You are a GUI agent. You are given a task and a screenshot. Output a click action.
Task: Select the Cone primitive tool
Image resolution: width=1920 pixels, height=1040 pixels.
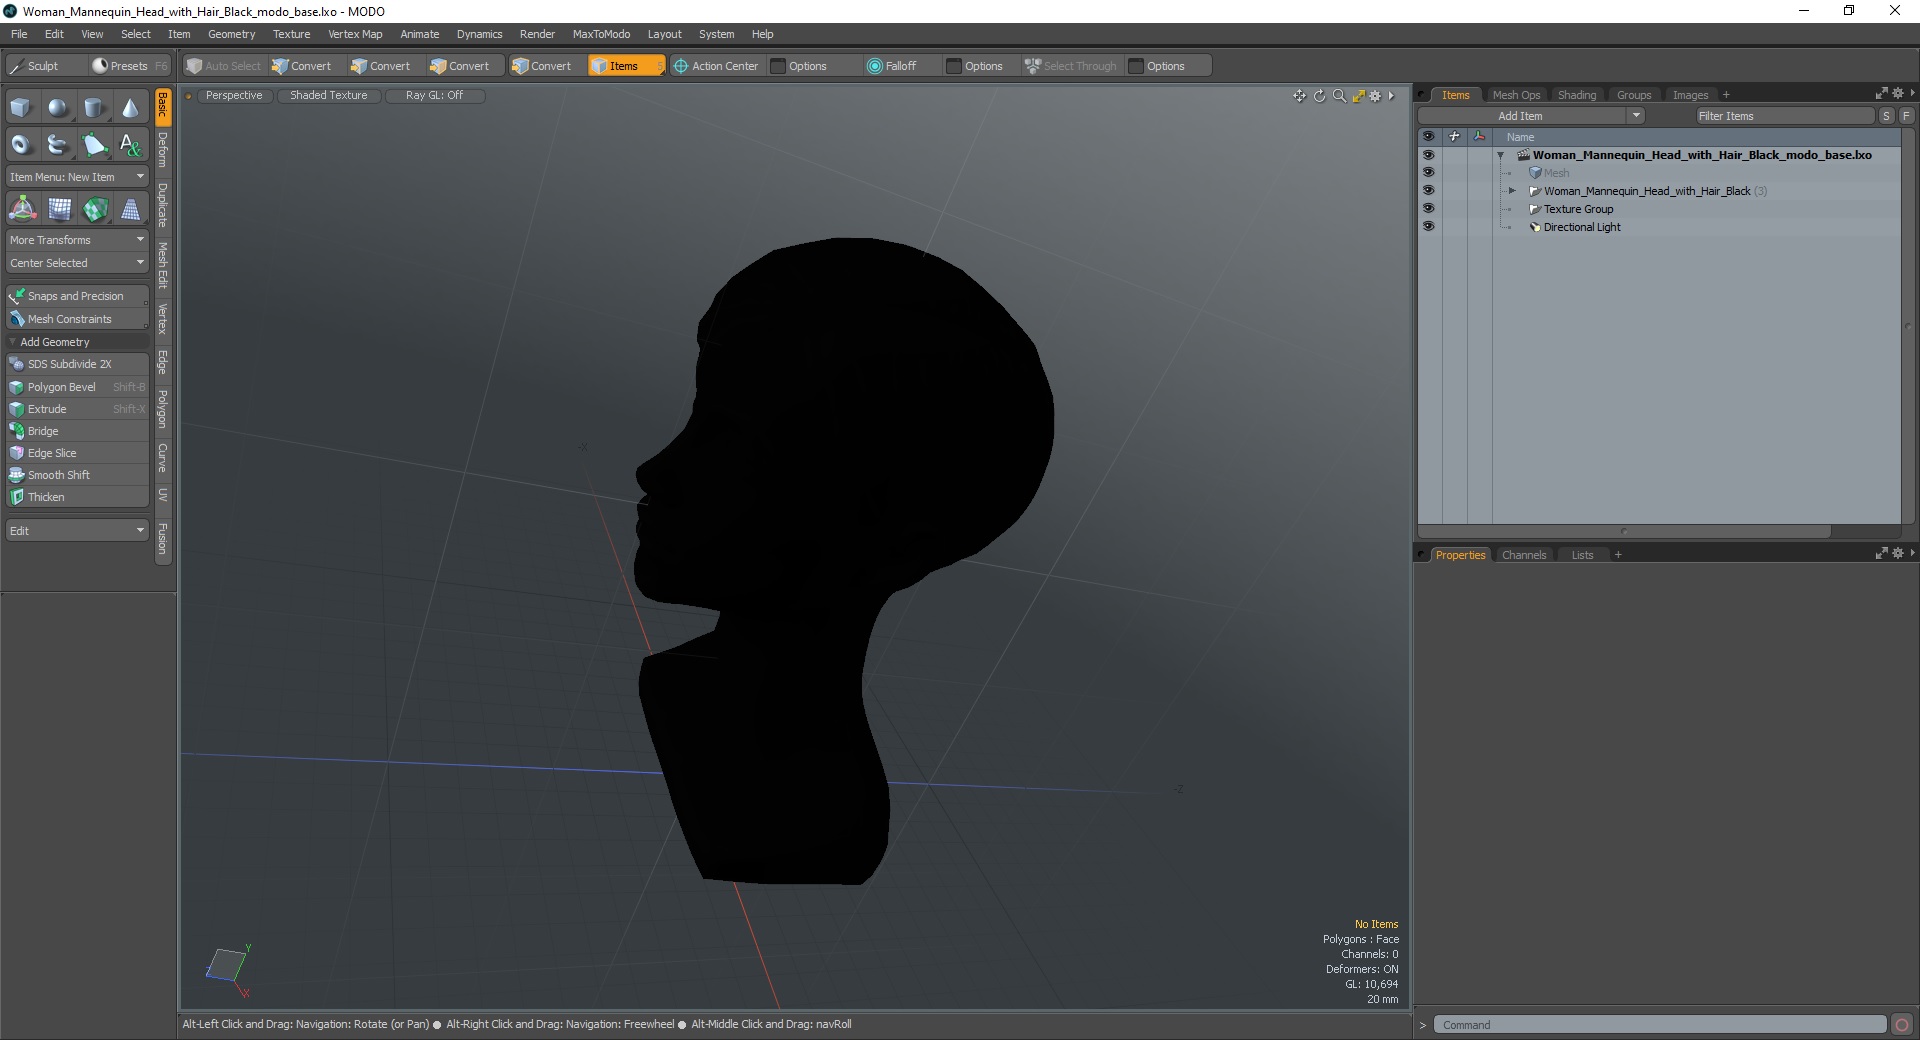pos(130,108)
